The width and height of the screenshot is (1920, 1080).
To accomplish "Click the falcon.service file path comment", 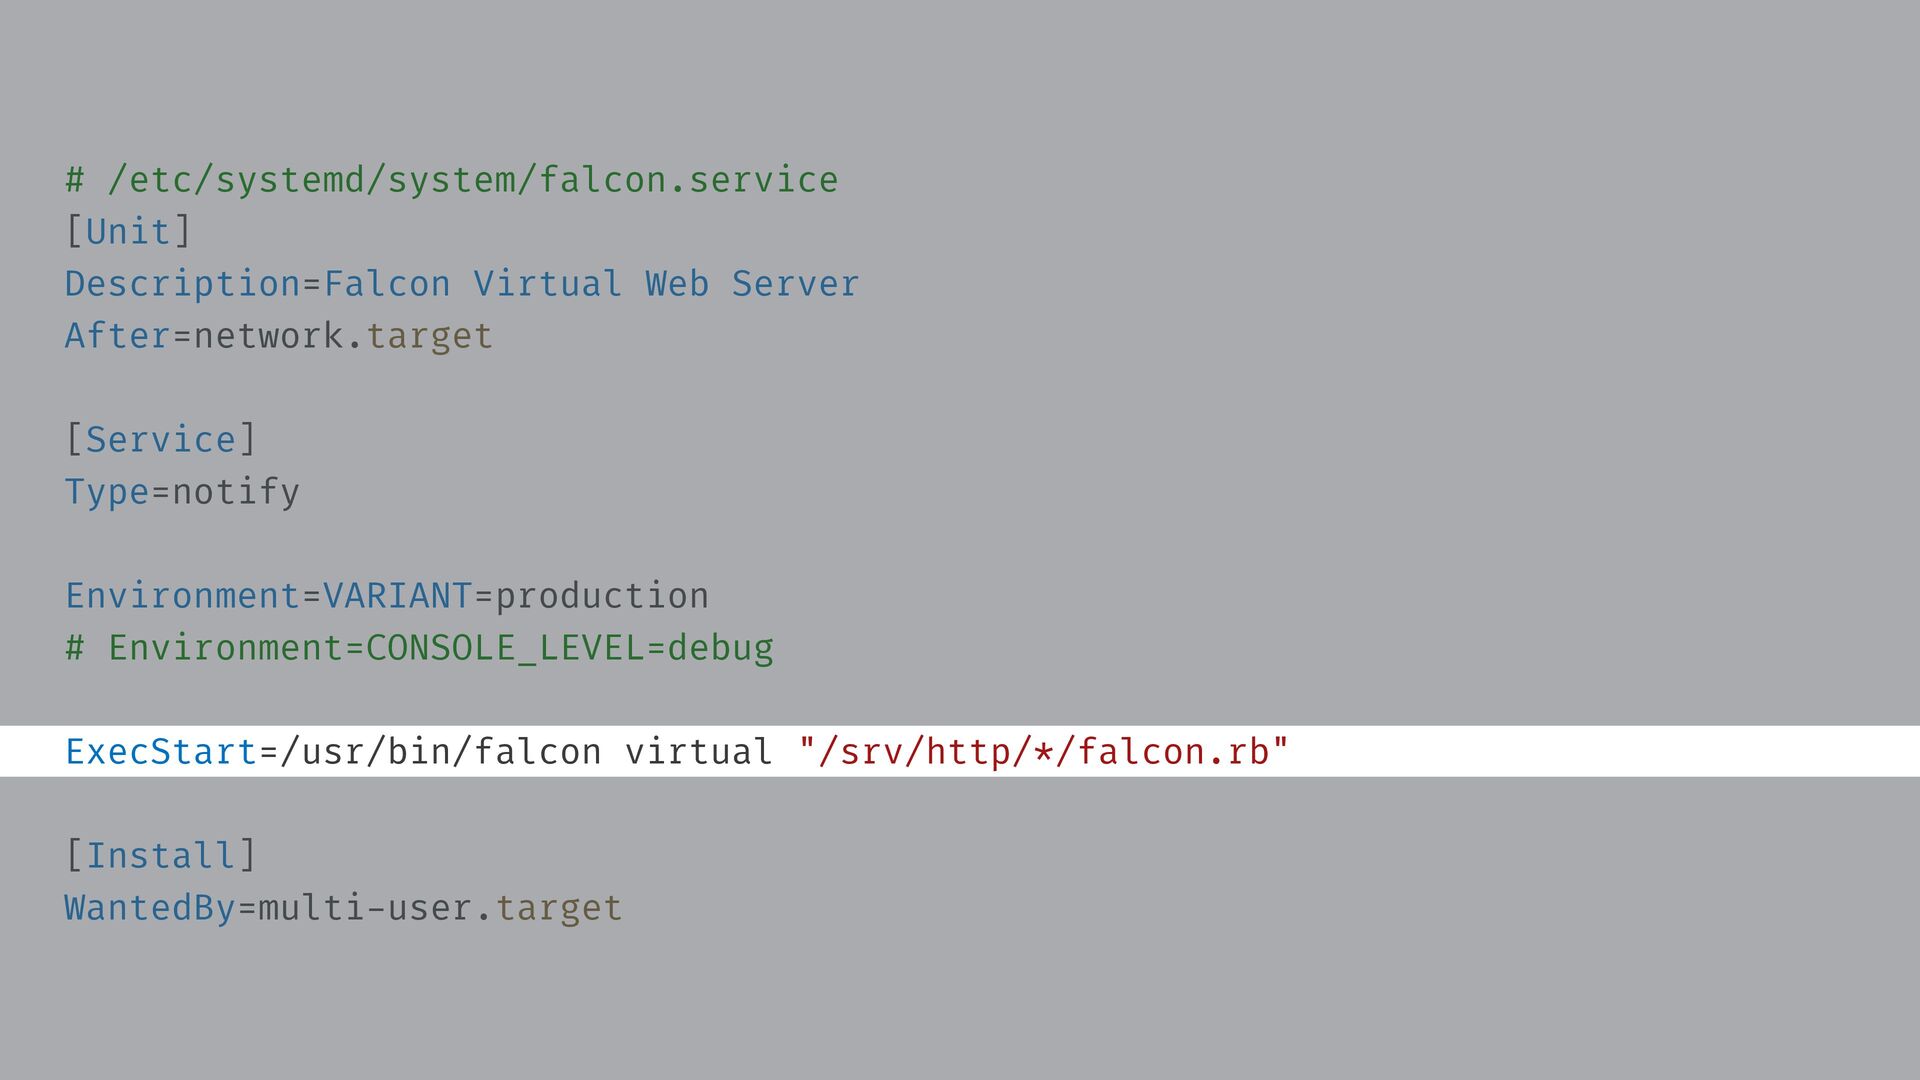I will [452, 180].
